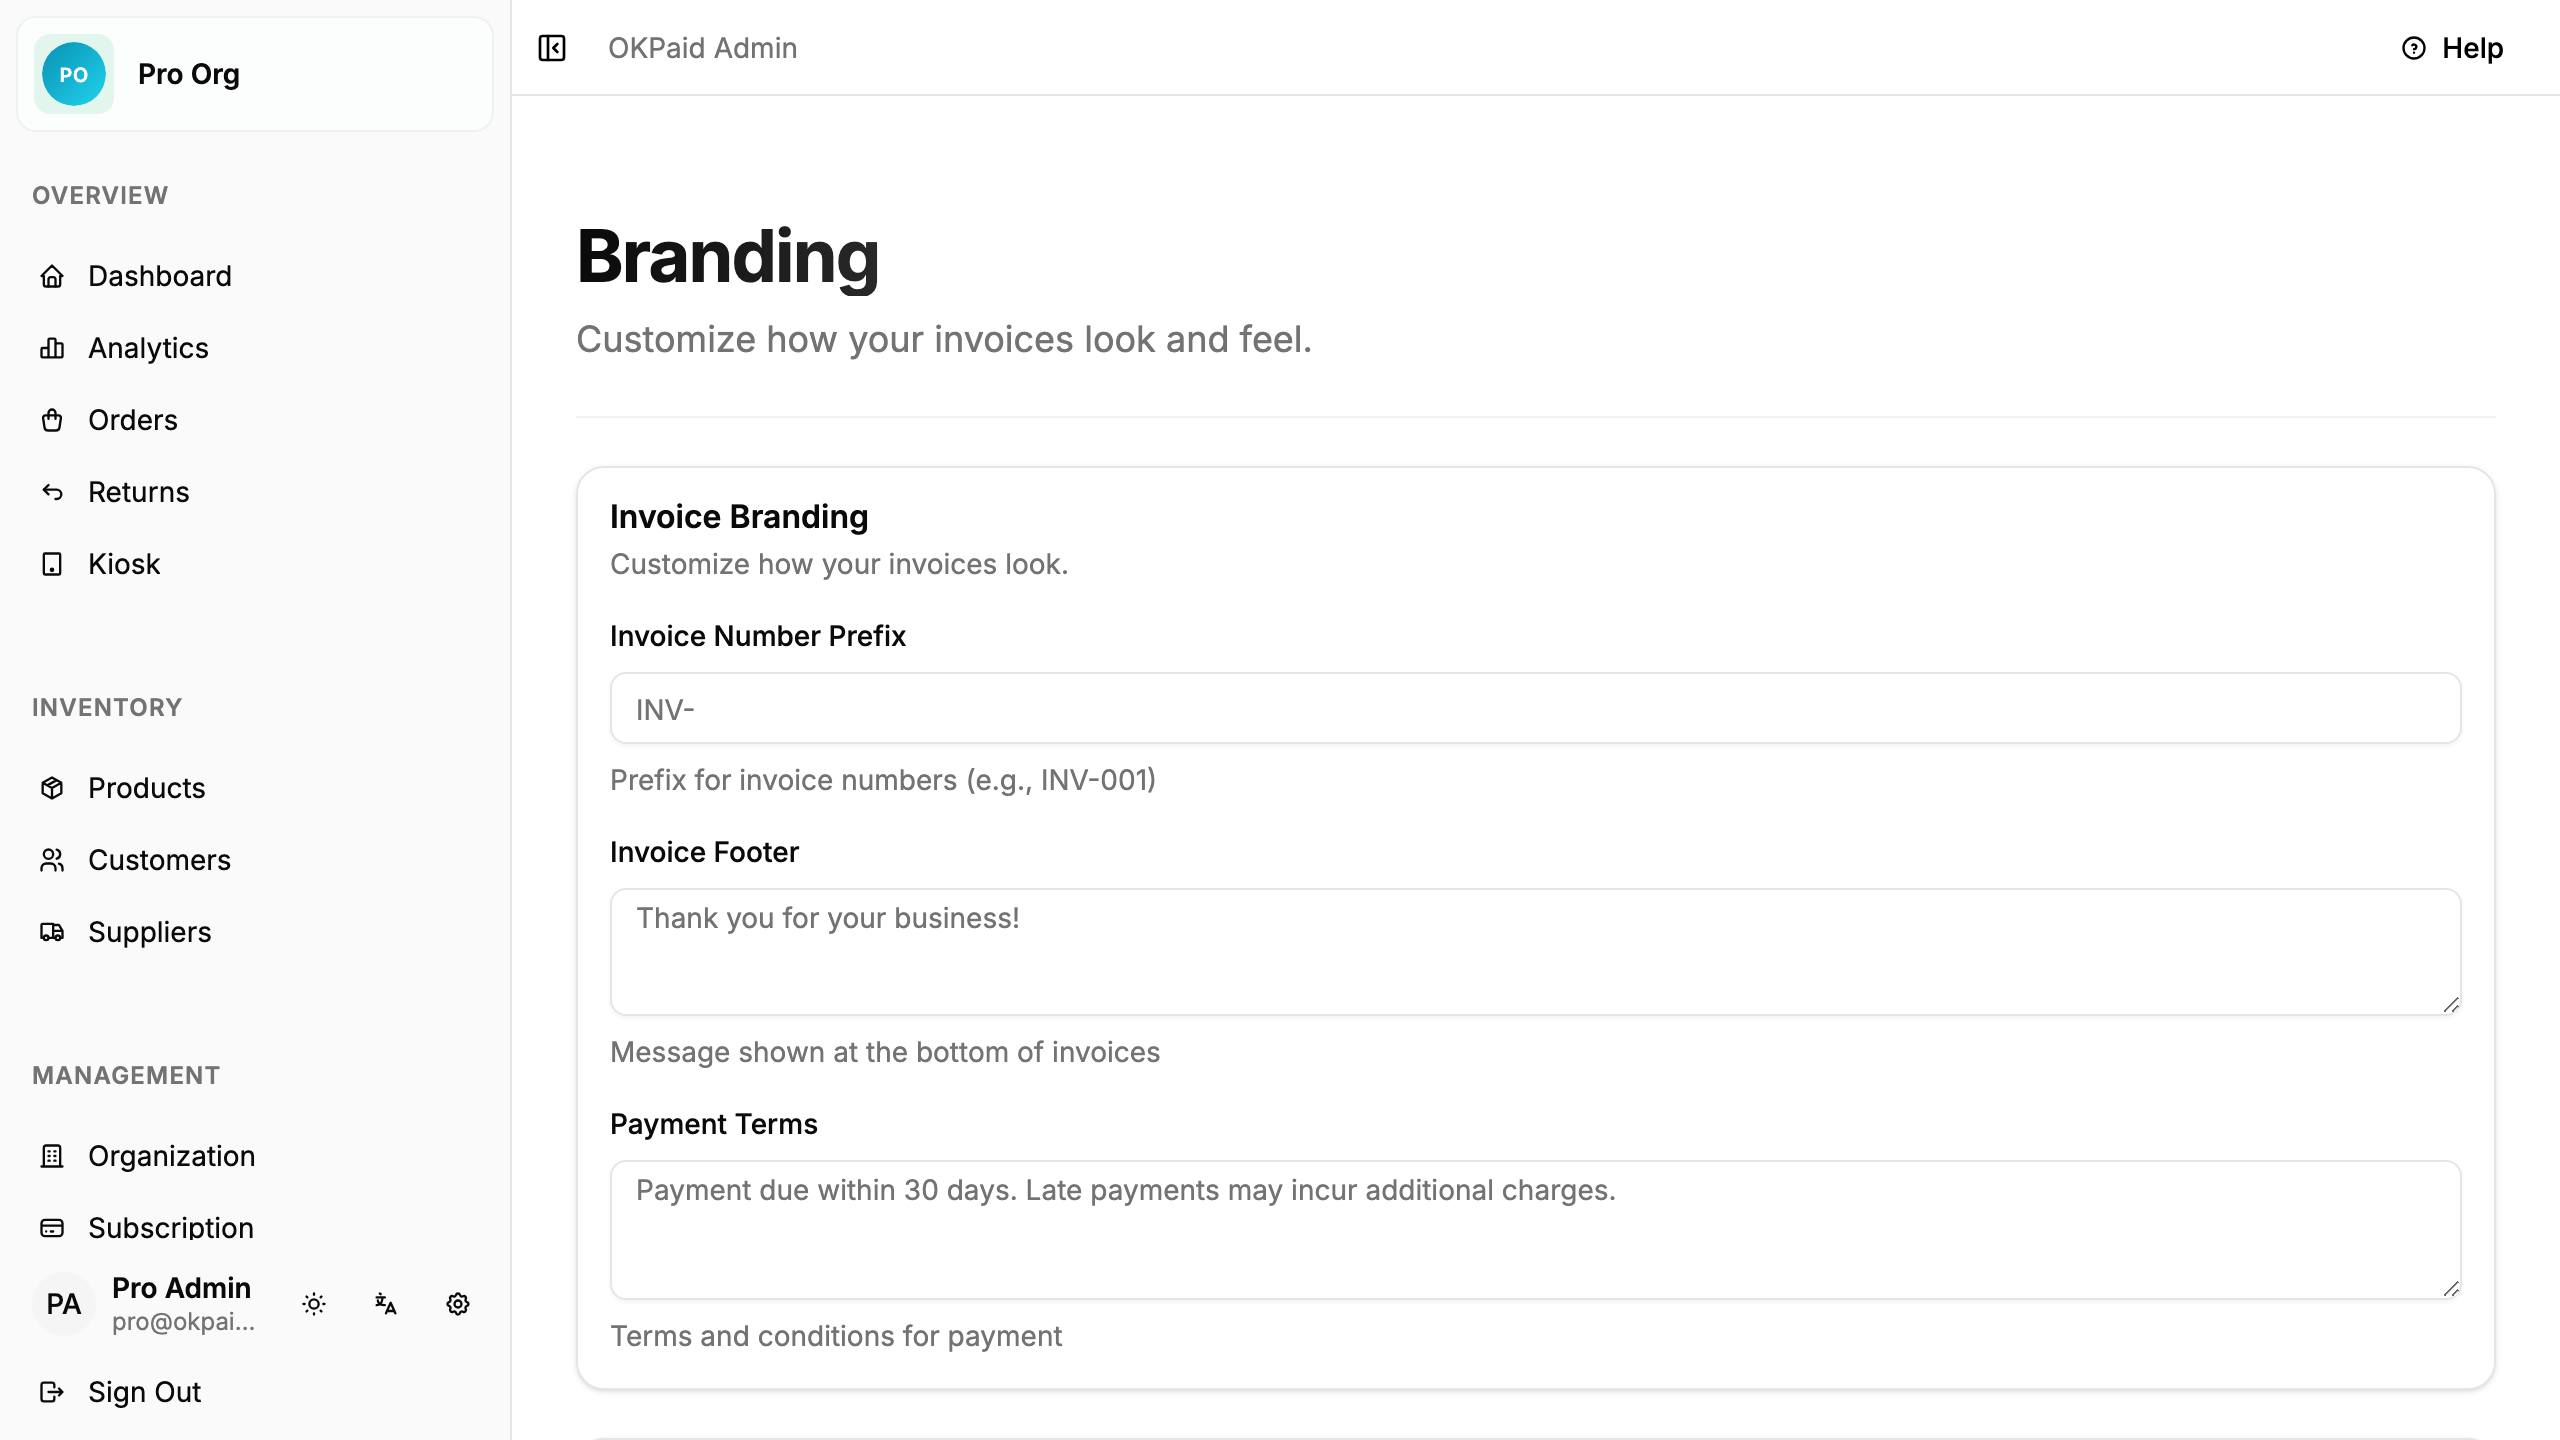Click the Returns arrow icon
The height and width of the screenshot is (1440, 2560).
(52, 492)
